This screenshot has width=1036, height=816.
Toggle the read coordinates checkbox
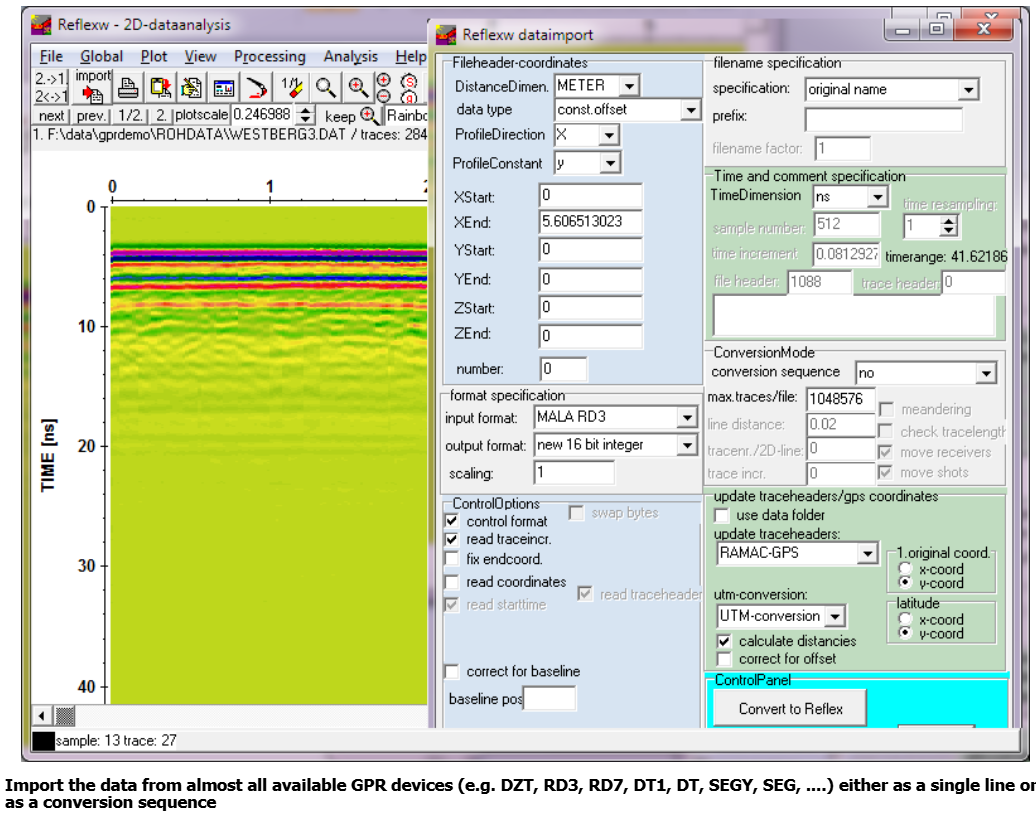pyautogui.click(x=452, y=582)
